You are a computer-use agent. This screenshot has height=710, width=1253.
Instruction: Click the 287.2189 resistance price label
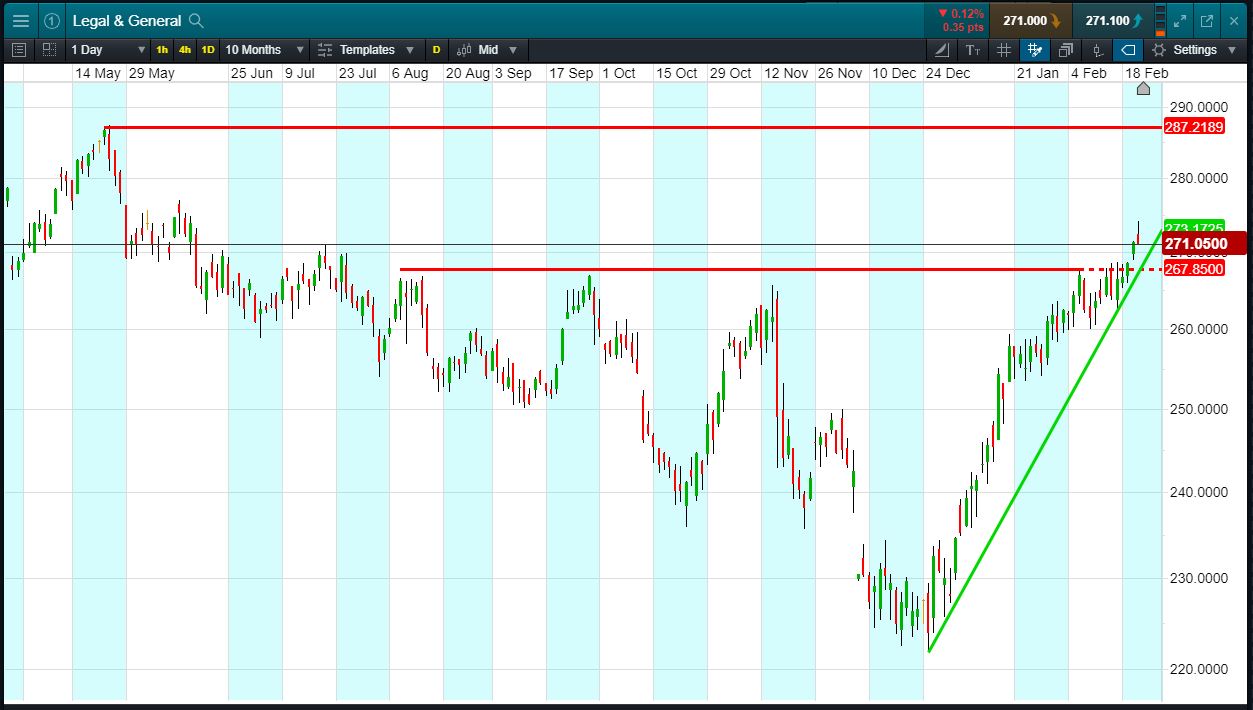tap(1194, 127)
